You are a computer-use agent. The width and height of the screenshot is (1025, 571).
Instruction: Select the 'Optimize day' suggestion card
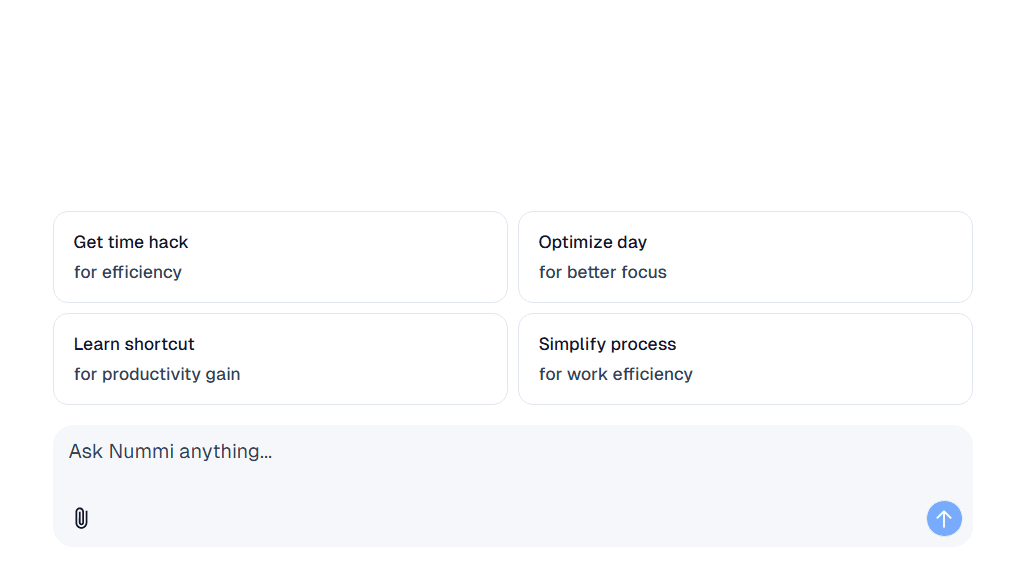coord(745,257)
